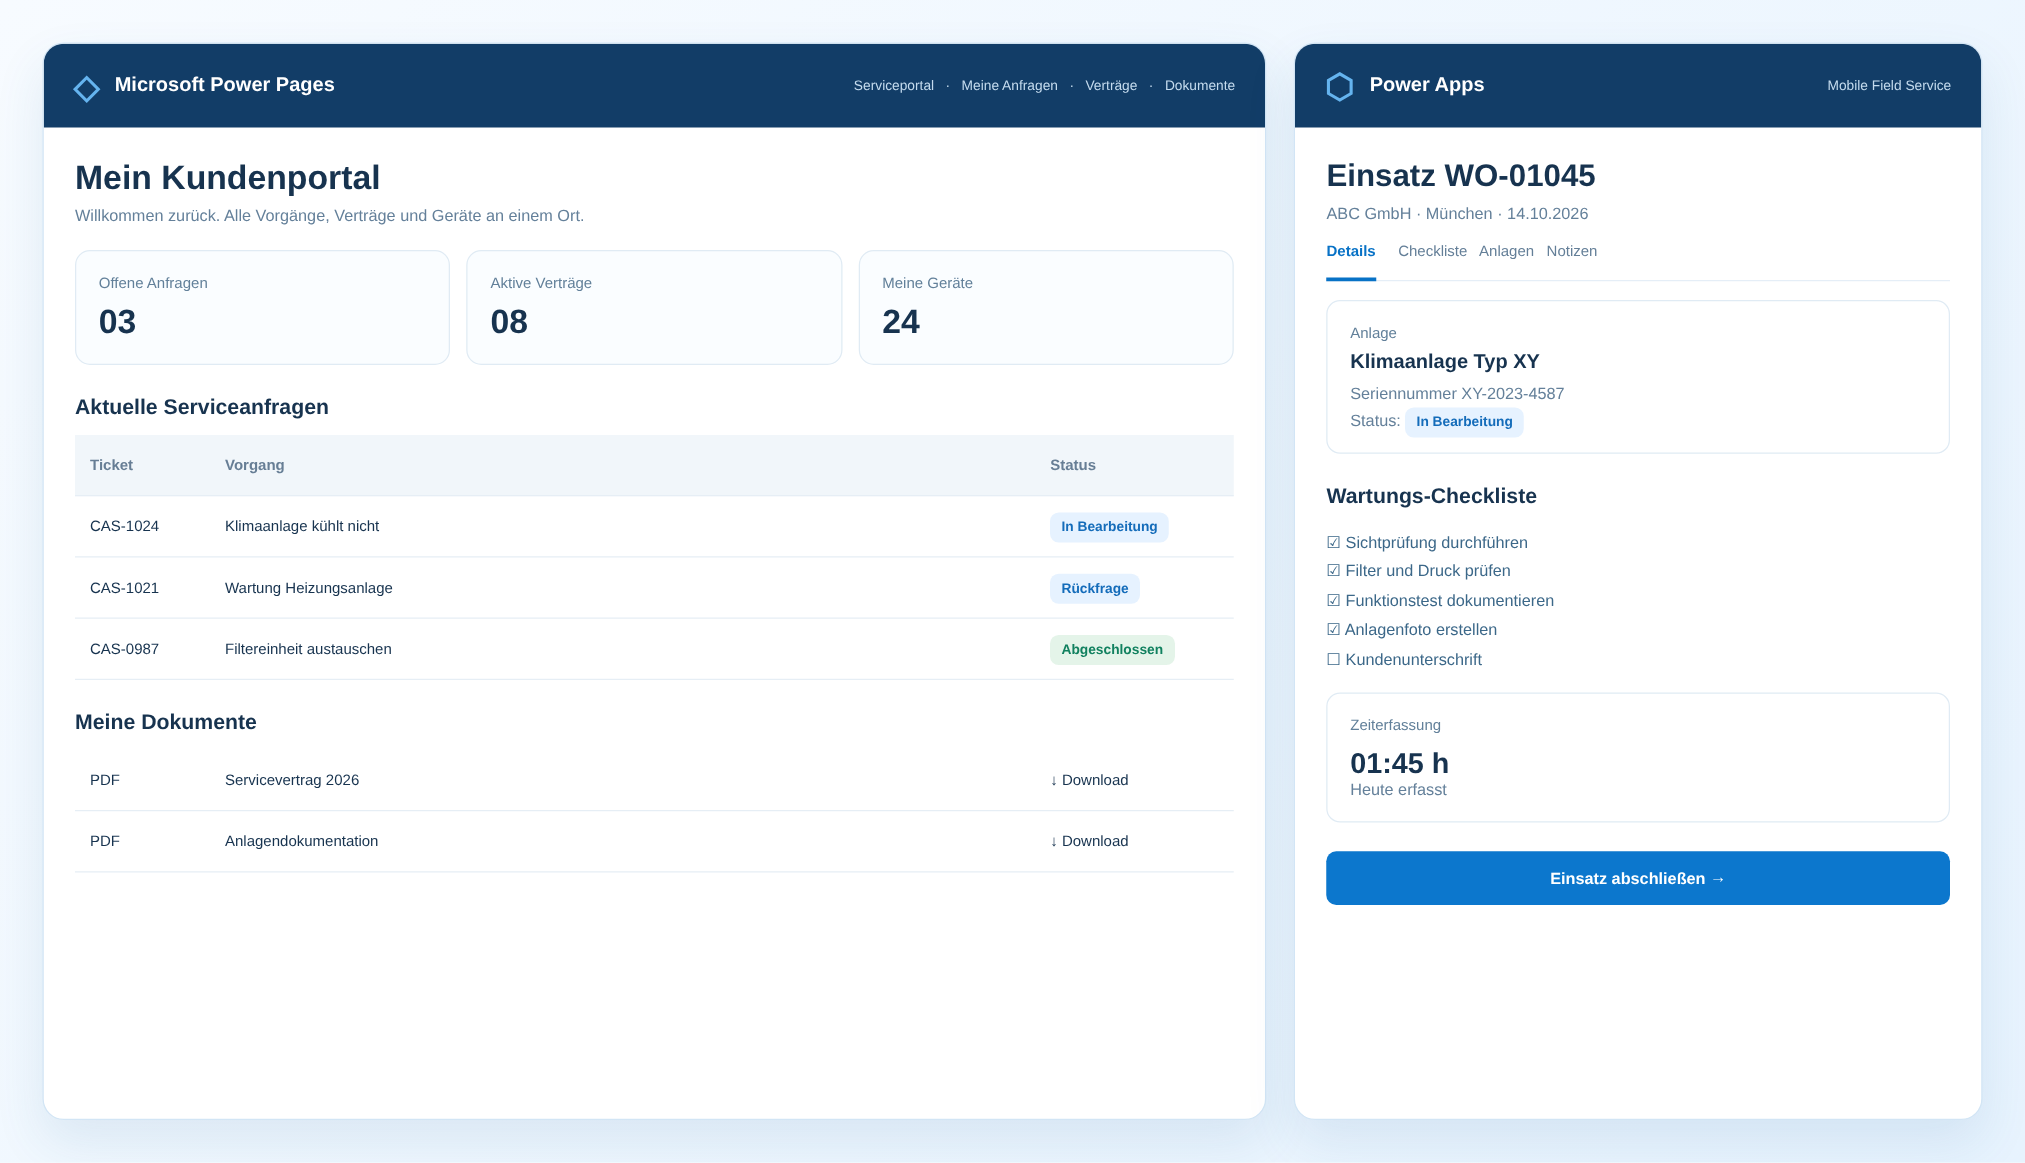Image resolution: width=2025 pixels, height=1163 pixels.
Task: Switch to the Checkliste tab
Action: [x=1432, y=251]
